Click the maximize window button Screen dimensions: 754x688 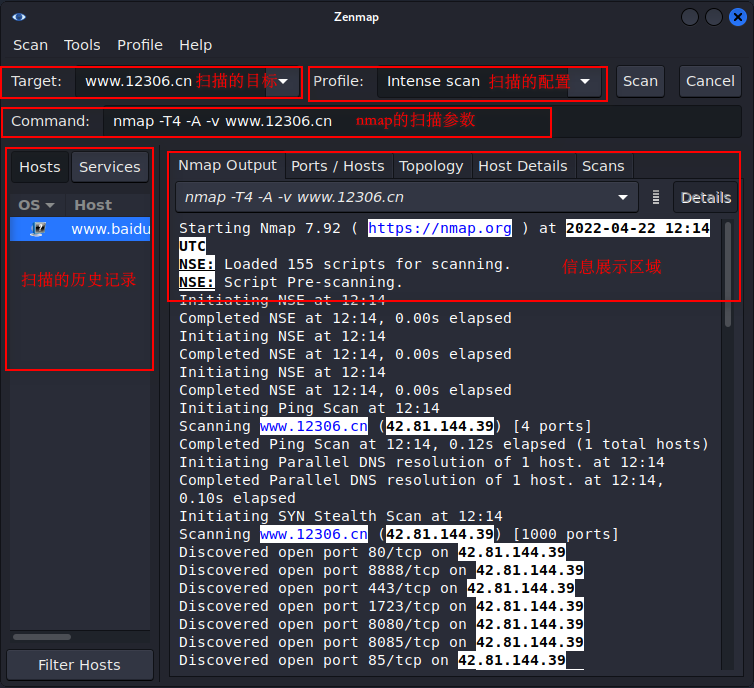click(x=714, y=17)
